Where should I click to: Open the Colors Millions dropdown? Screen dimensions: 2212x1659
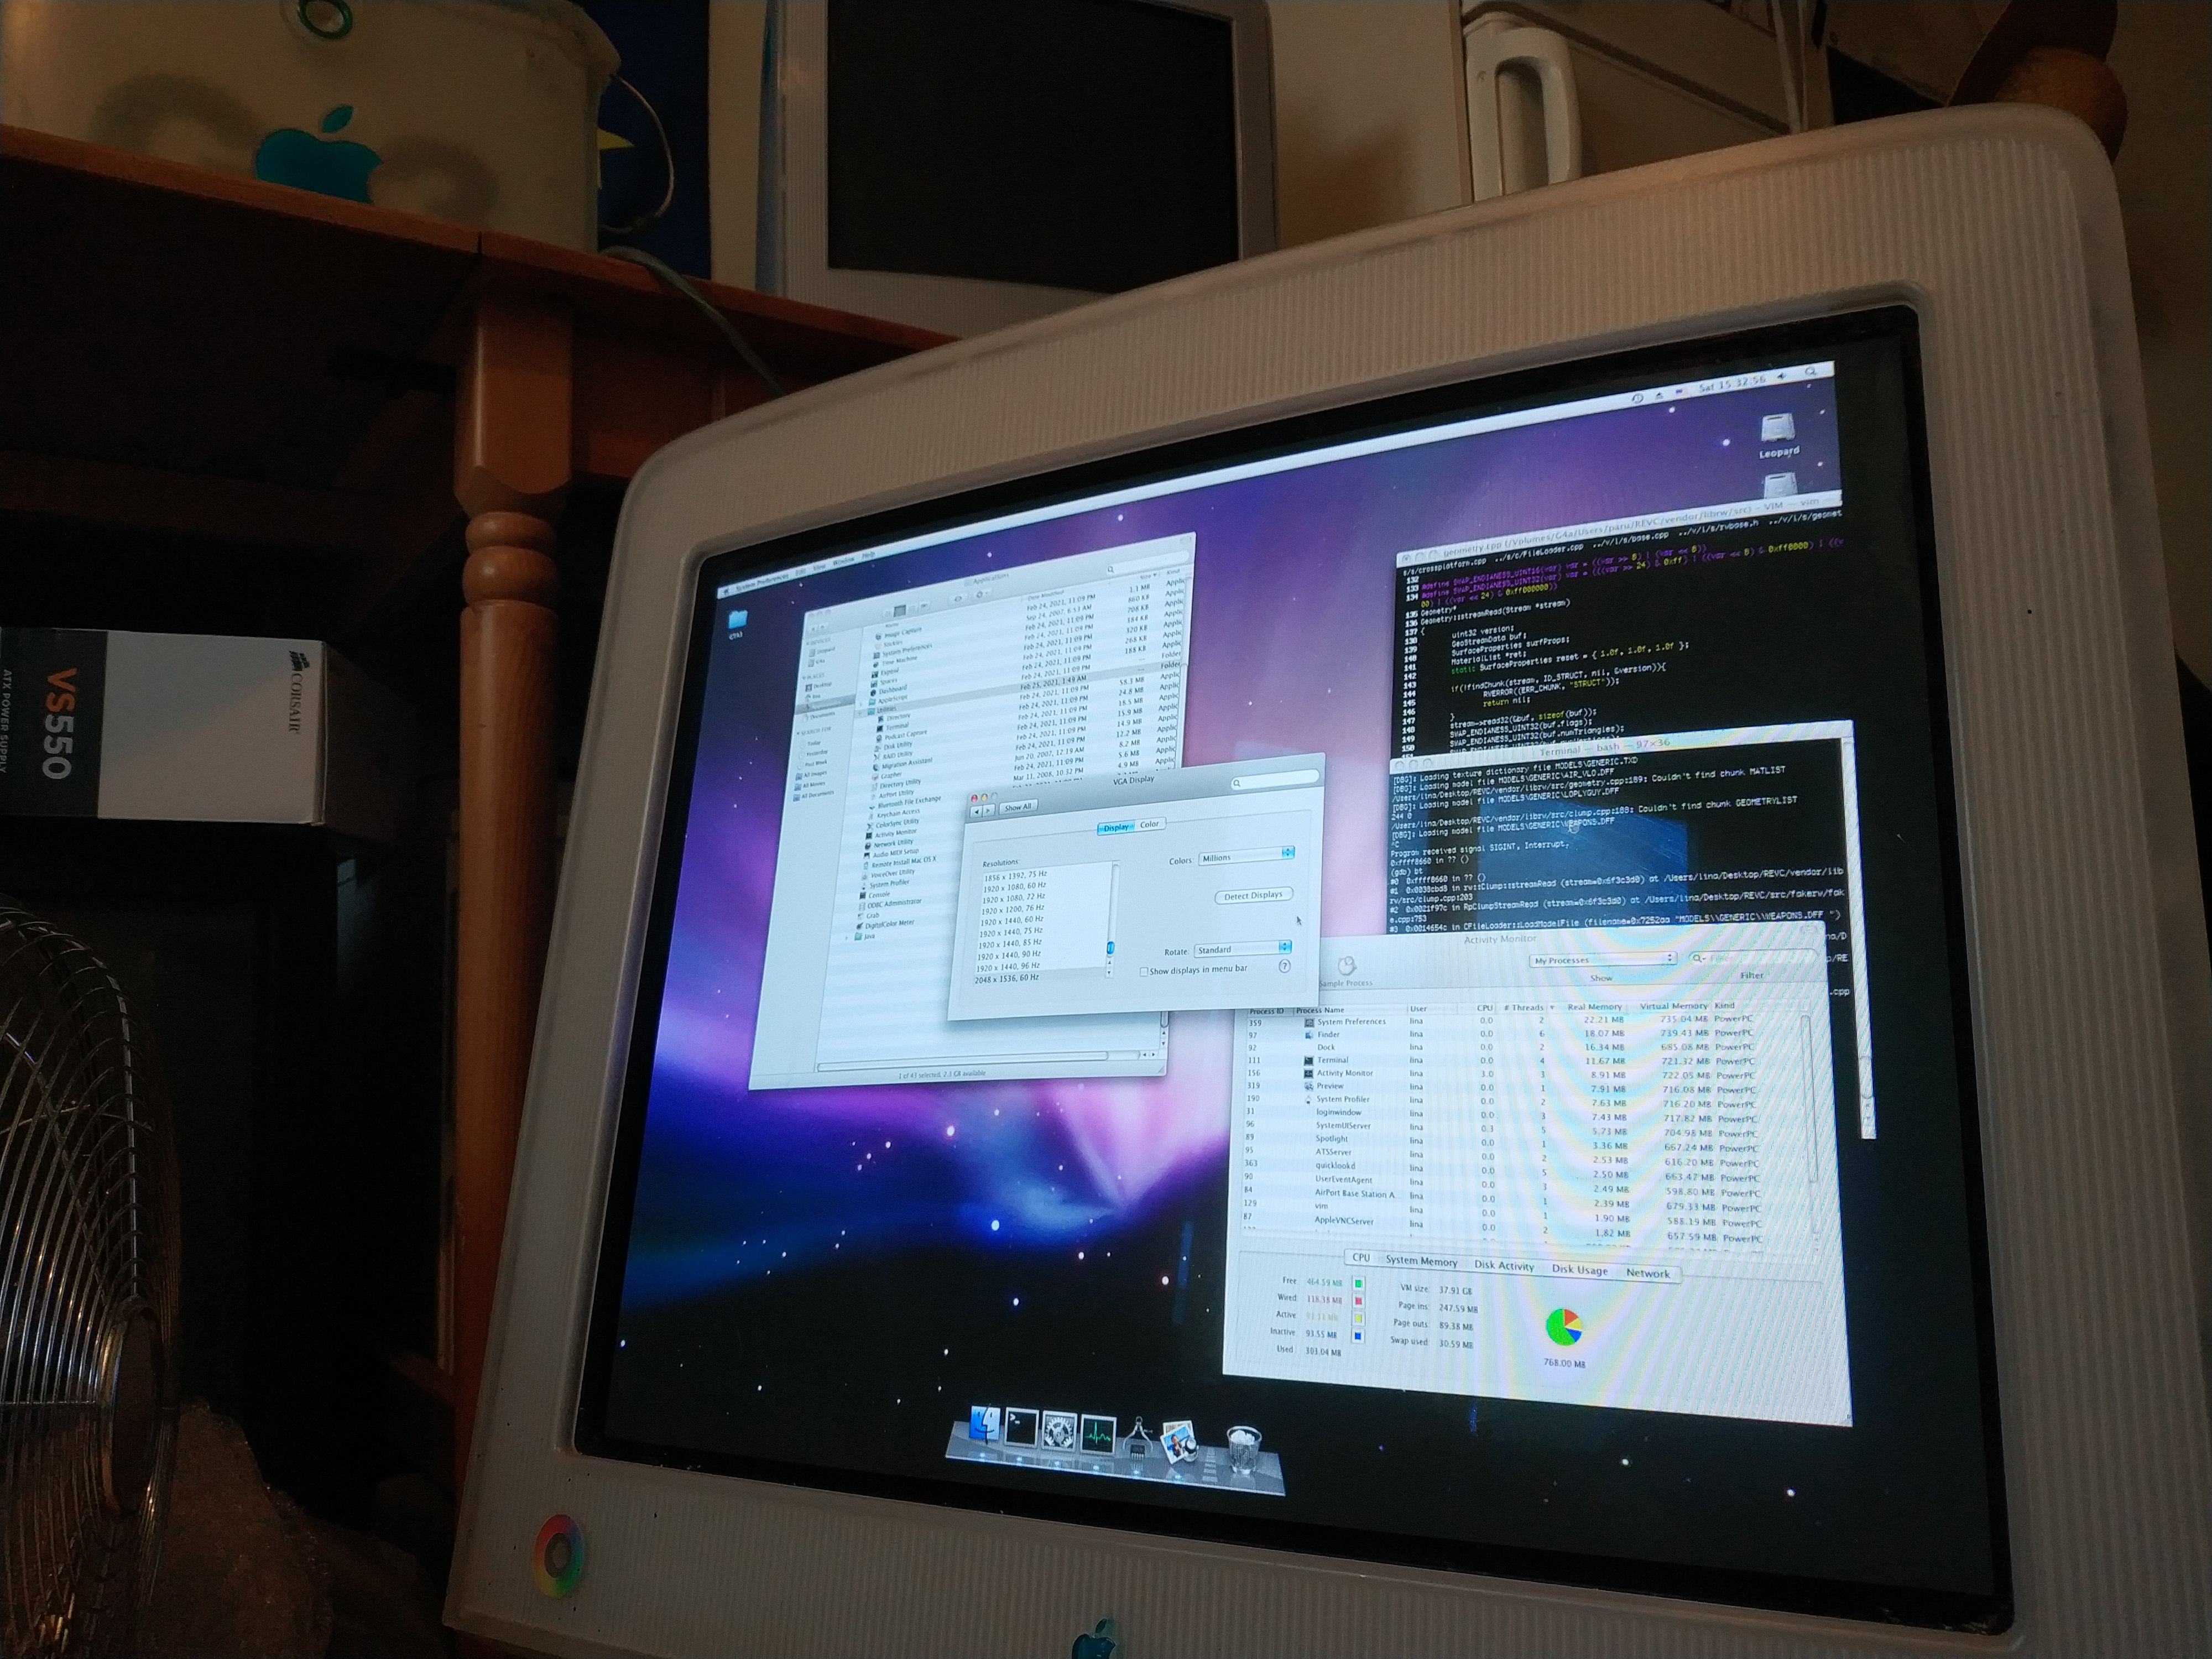click(1246, 857)
